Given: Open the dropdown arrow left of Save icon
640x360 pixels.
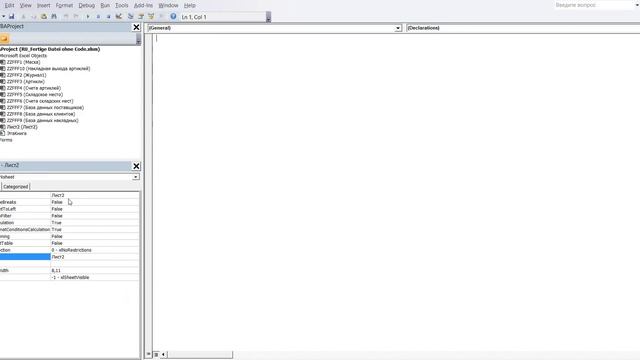Looking at the screenshot, I should 3,17.
